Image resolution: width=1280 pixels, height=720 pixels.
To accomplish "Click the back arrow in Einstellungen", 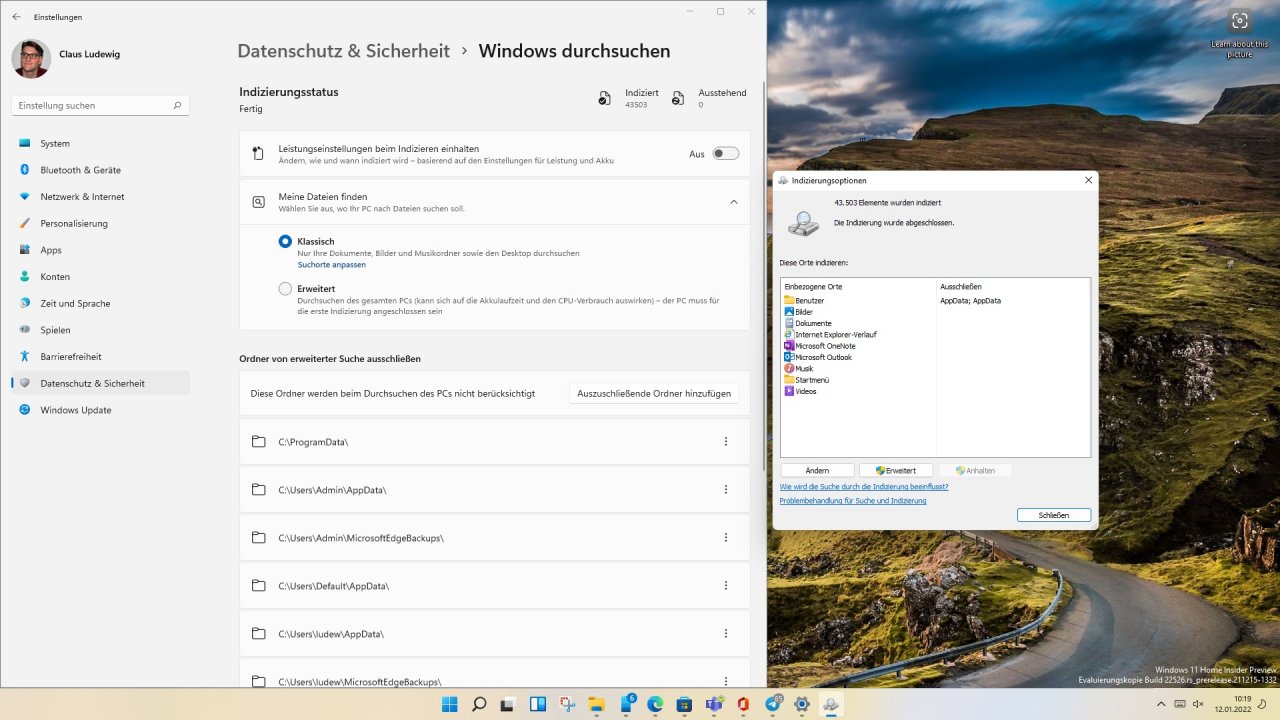I will pyautogui.click(x=16, y=17).
